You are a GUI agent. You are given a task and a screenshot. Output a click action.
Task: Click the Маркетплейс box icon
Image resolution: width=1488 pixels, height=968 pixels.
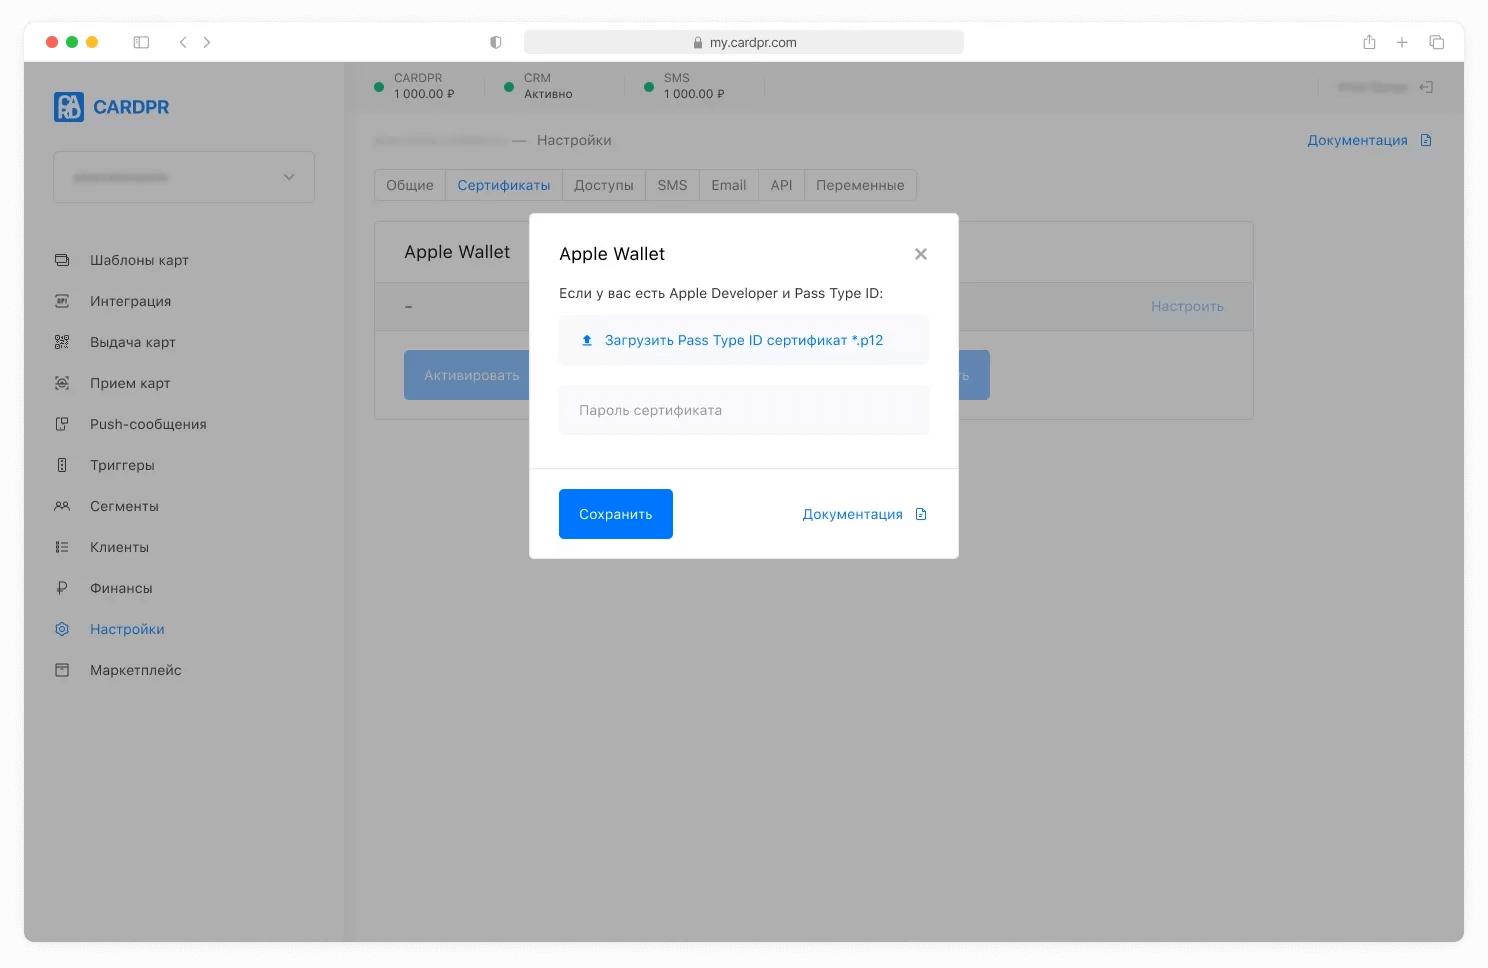[x=62, y=670]
